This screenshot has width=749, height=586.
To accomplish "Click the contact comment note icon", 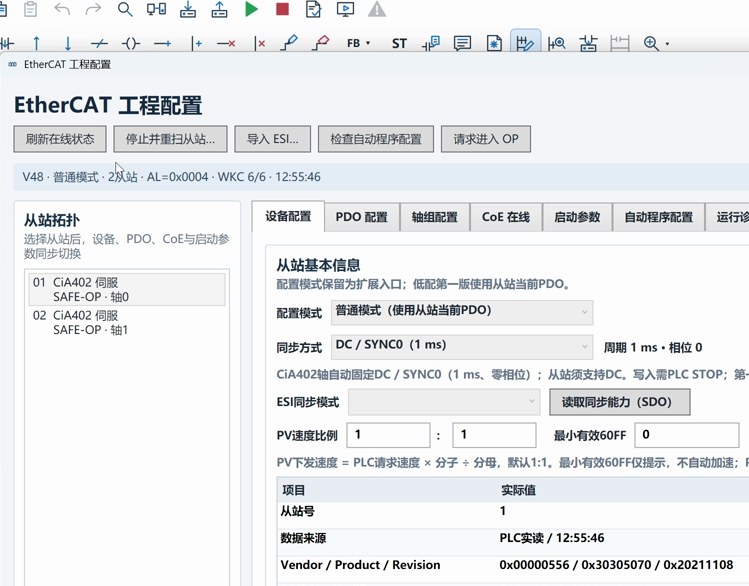I will point(431,43).
